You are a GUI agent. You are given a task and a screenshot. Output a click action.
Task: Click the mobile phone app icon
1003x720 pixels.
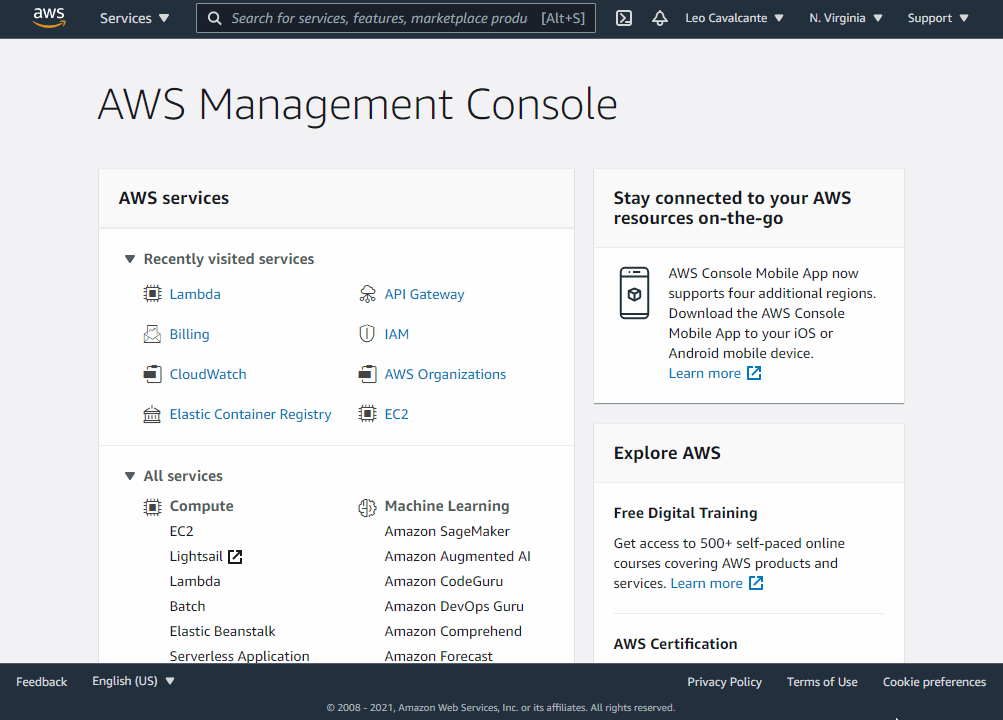pos(634,293)
